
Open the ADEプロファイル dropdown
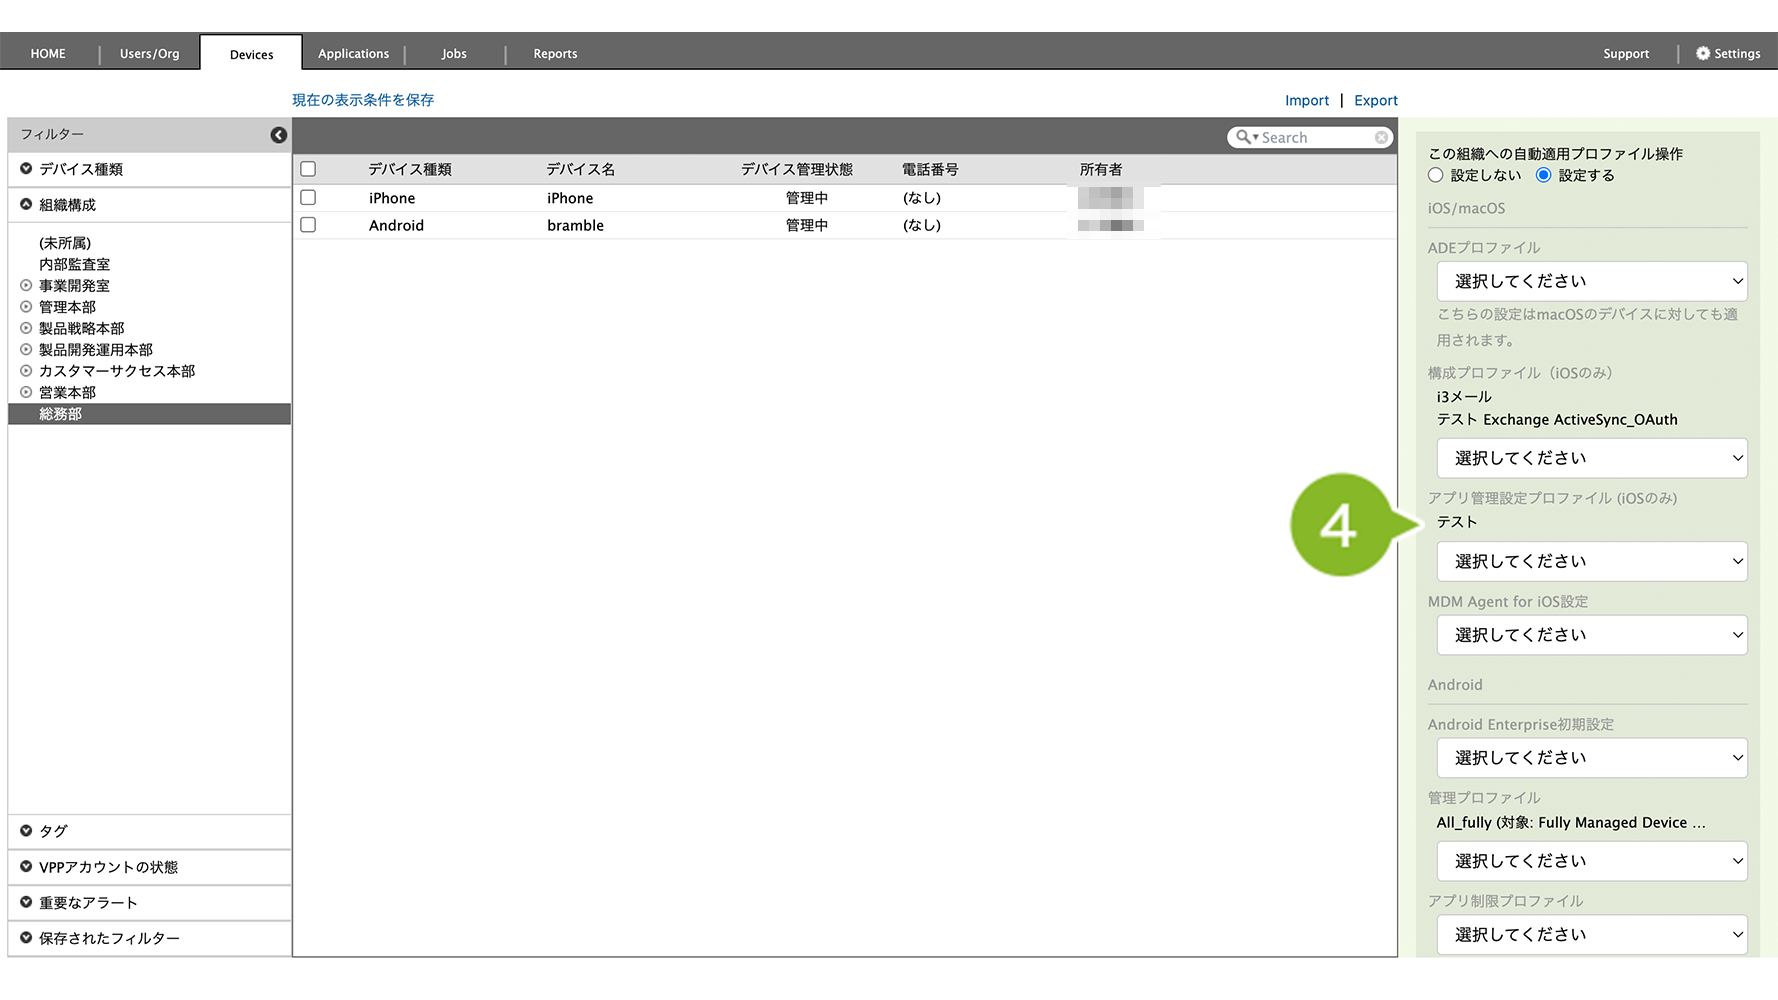[x=1591, y=281]
